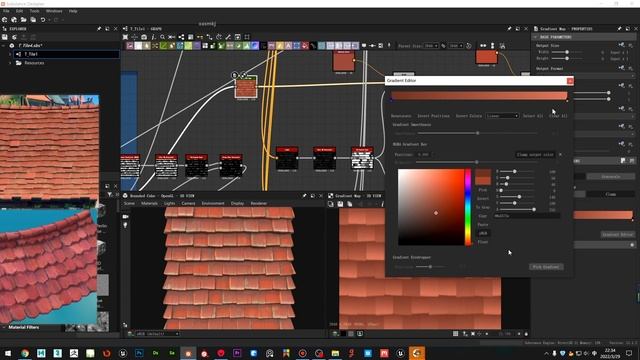Pin the Properties panel
This screenshot has height=360, width=640.
click(x=619, y=29)
